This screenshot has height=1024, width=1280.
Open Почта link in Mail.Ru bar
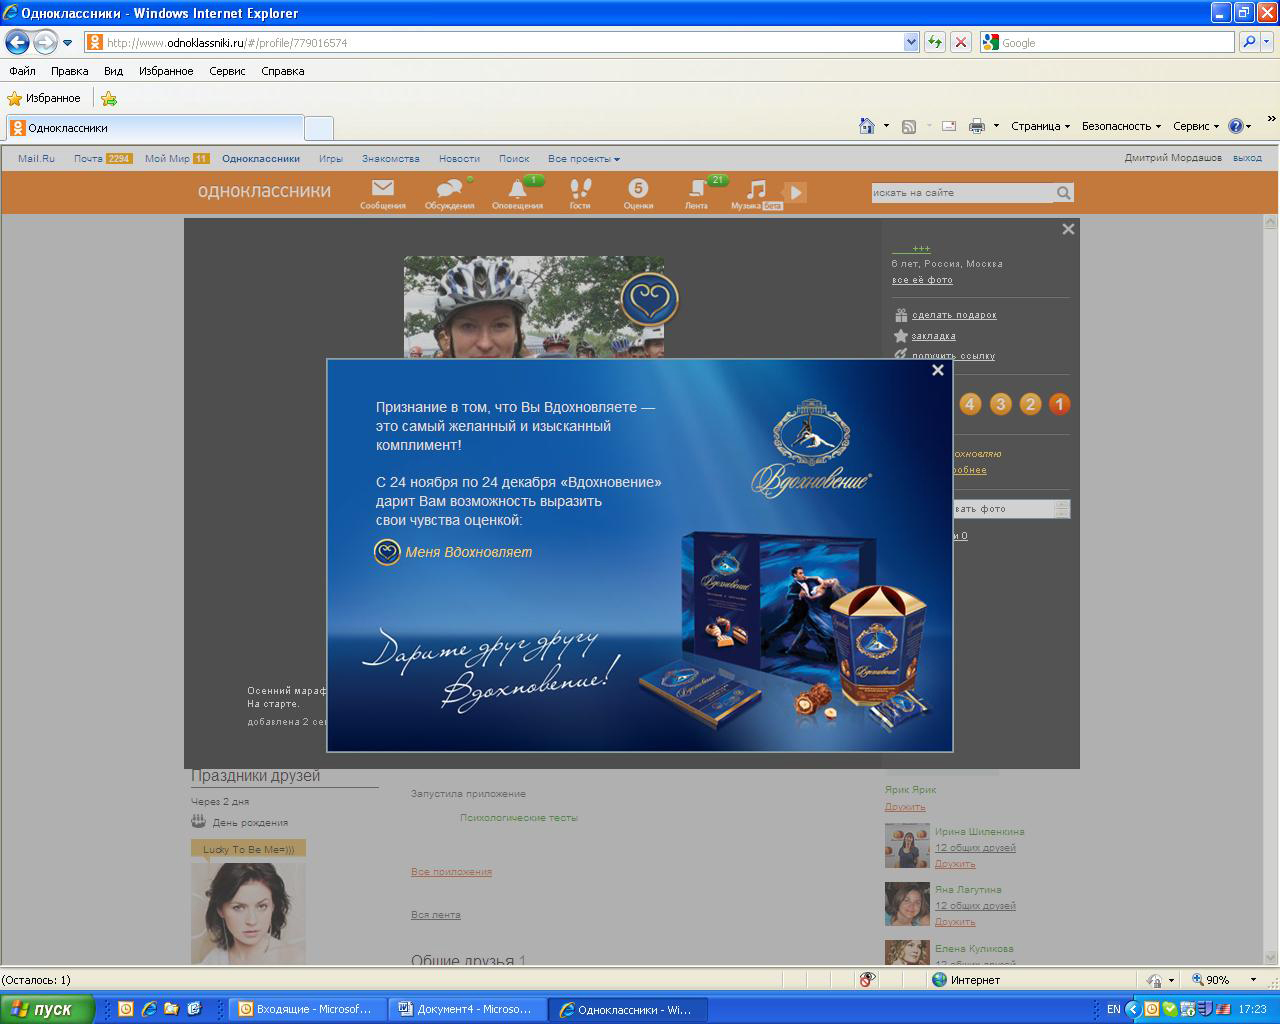tap(88, 159)
